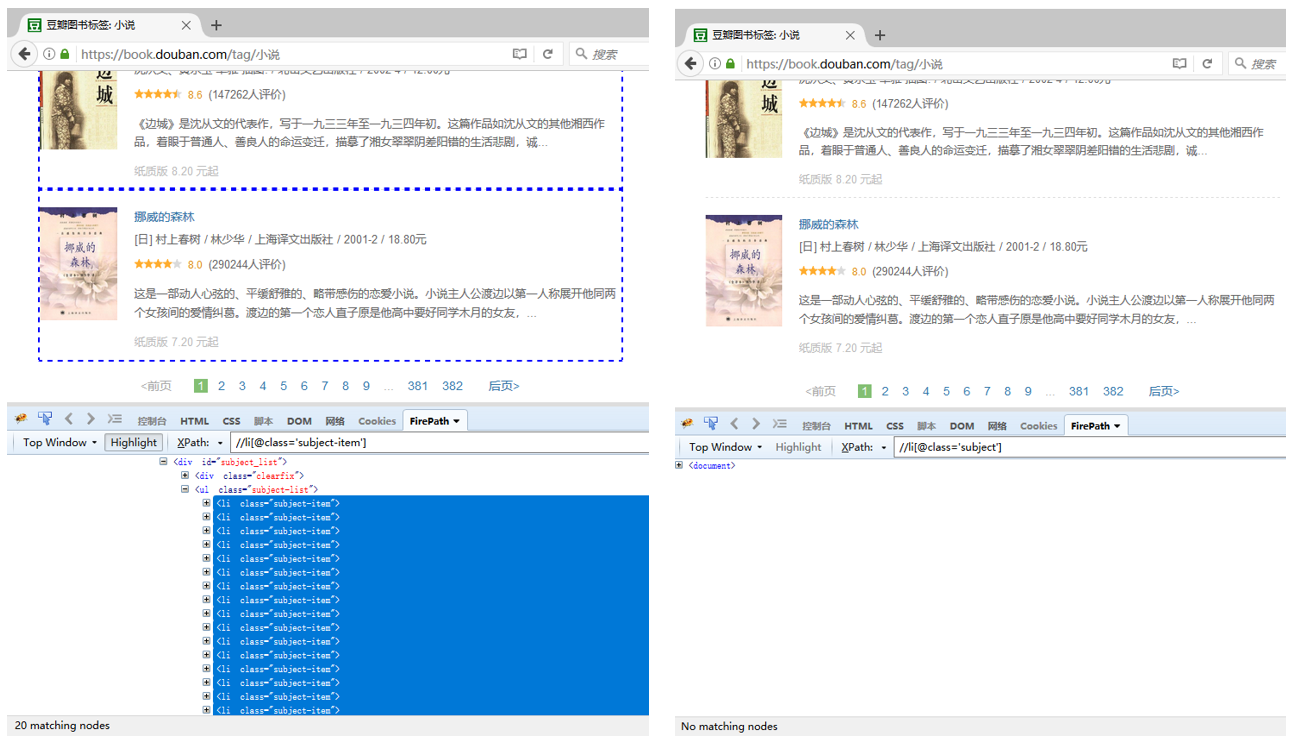Collapse the div id="subject_list" node
This screenshot has height=747, width=1298.
pyautogui.click(x=163, y=462)
